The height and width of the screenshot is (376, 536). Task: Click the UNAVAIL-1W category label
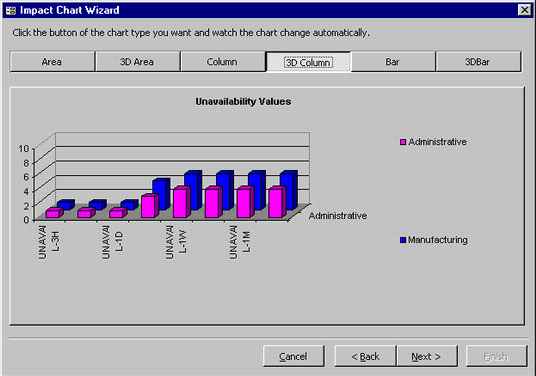[x=176, y=242]
